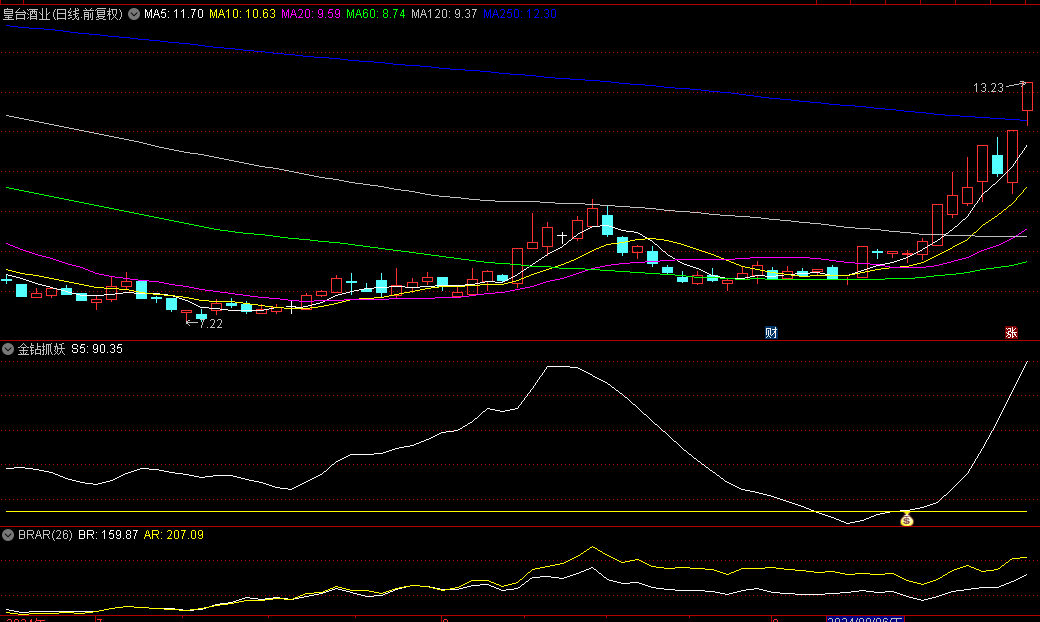Click the money bag signal icon
Viewport: 1040px width, 622px height.
tap(906, 519)
